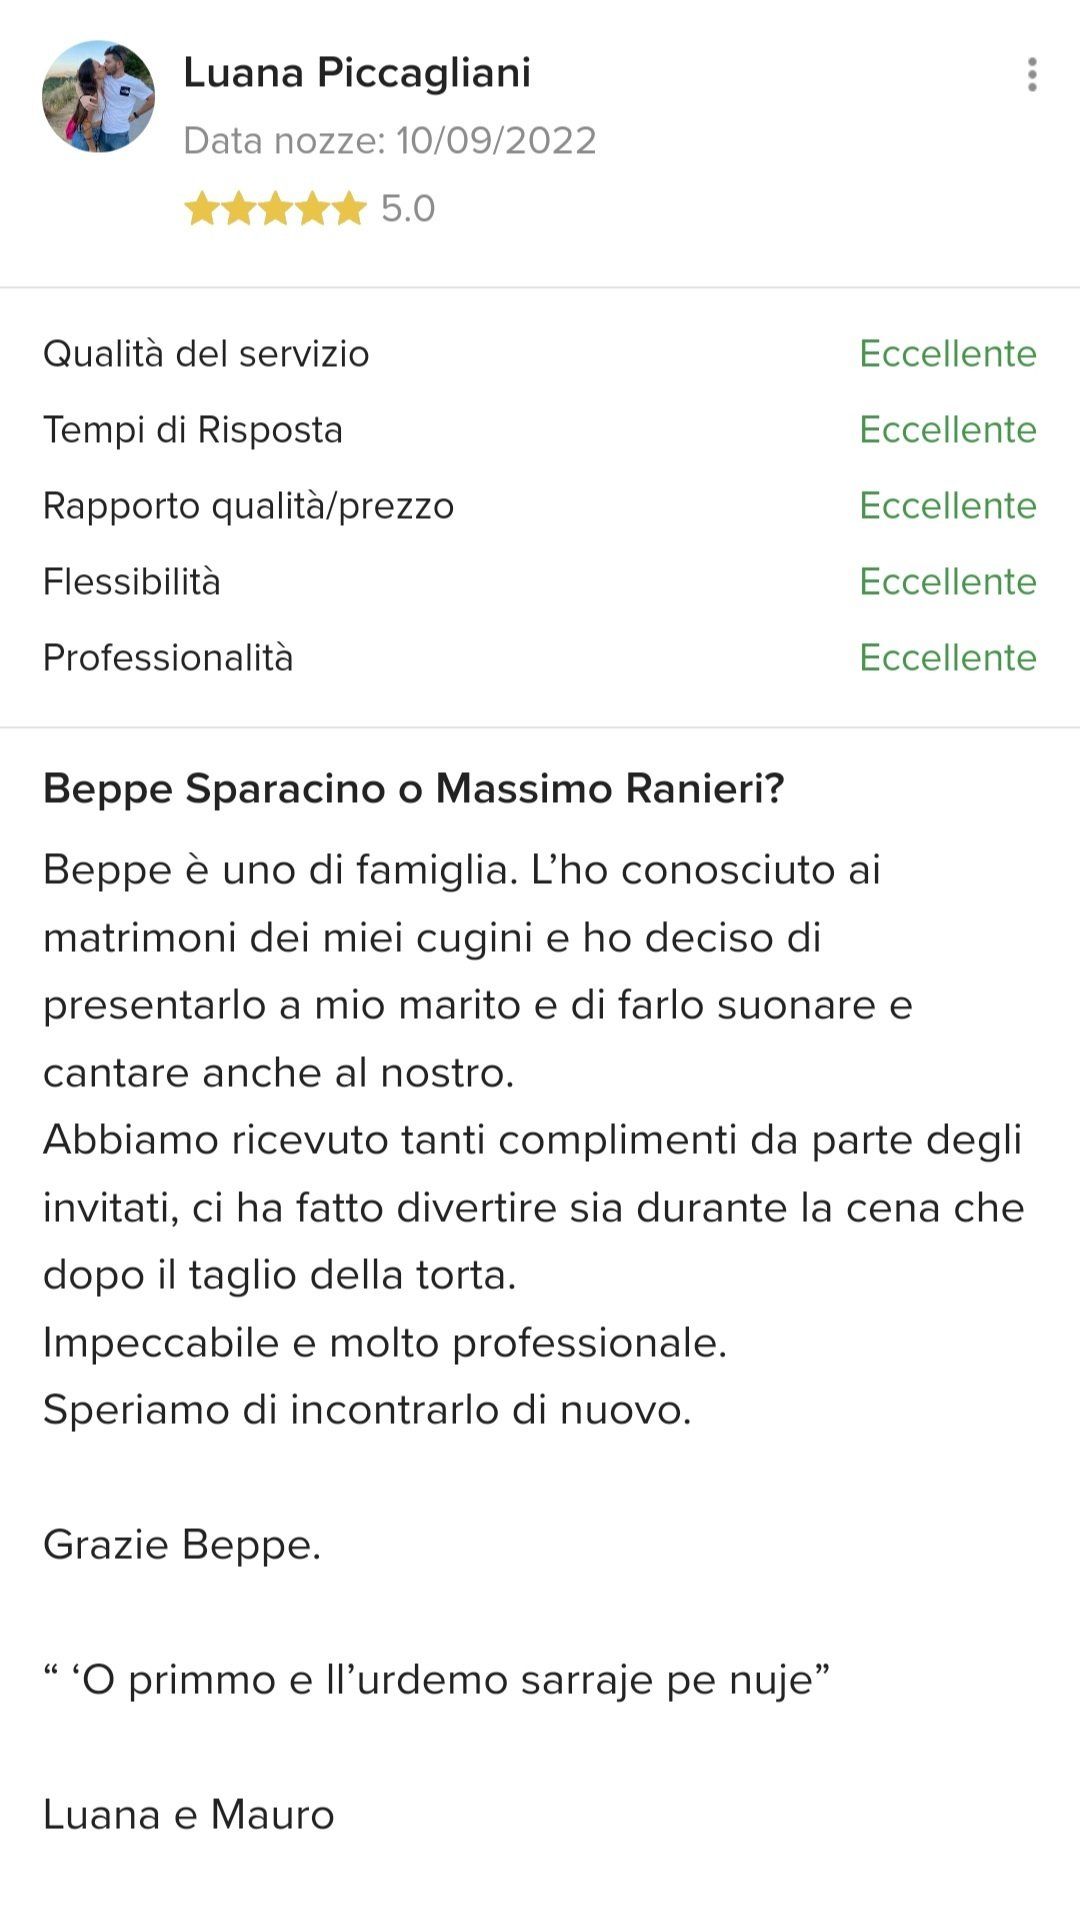This screenshot has height=1920, width=1080.
Task: Tap the review title about Massimo Ranieri
Action: point(413,789)
